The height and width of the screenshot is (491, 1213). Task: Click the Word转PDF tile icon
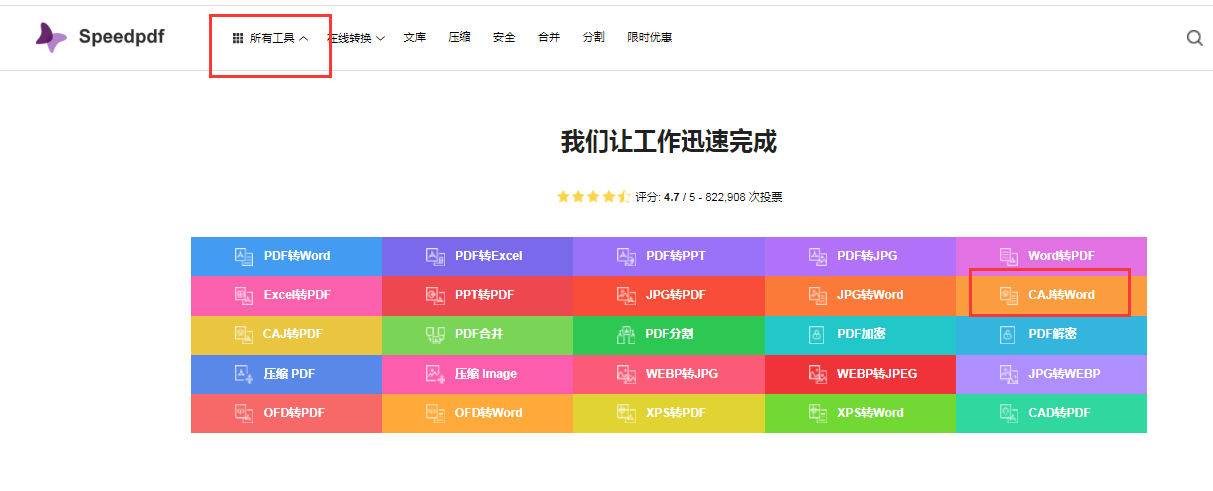tap(1009, 256)
